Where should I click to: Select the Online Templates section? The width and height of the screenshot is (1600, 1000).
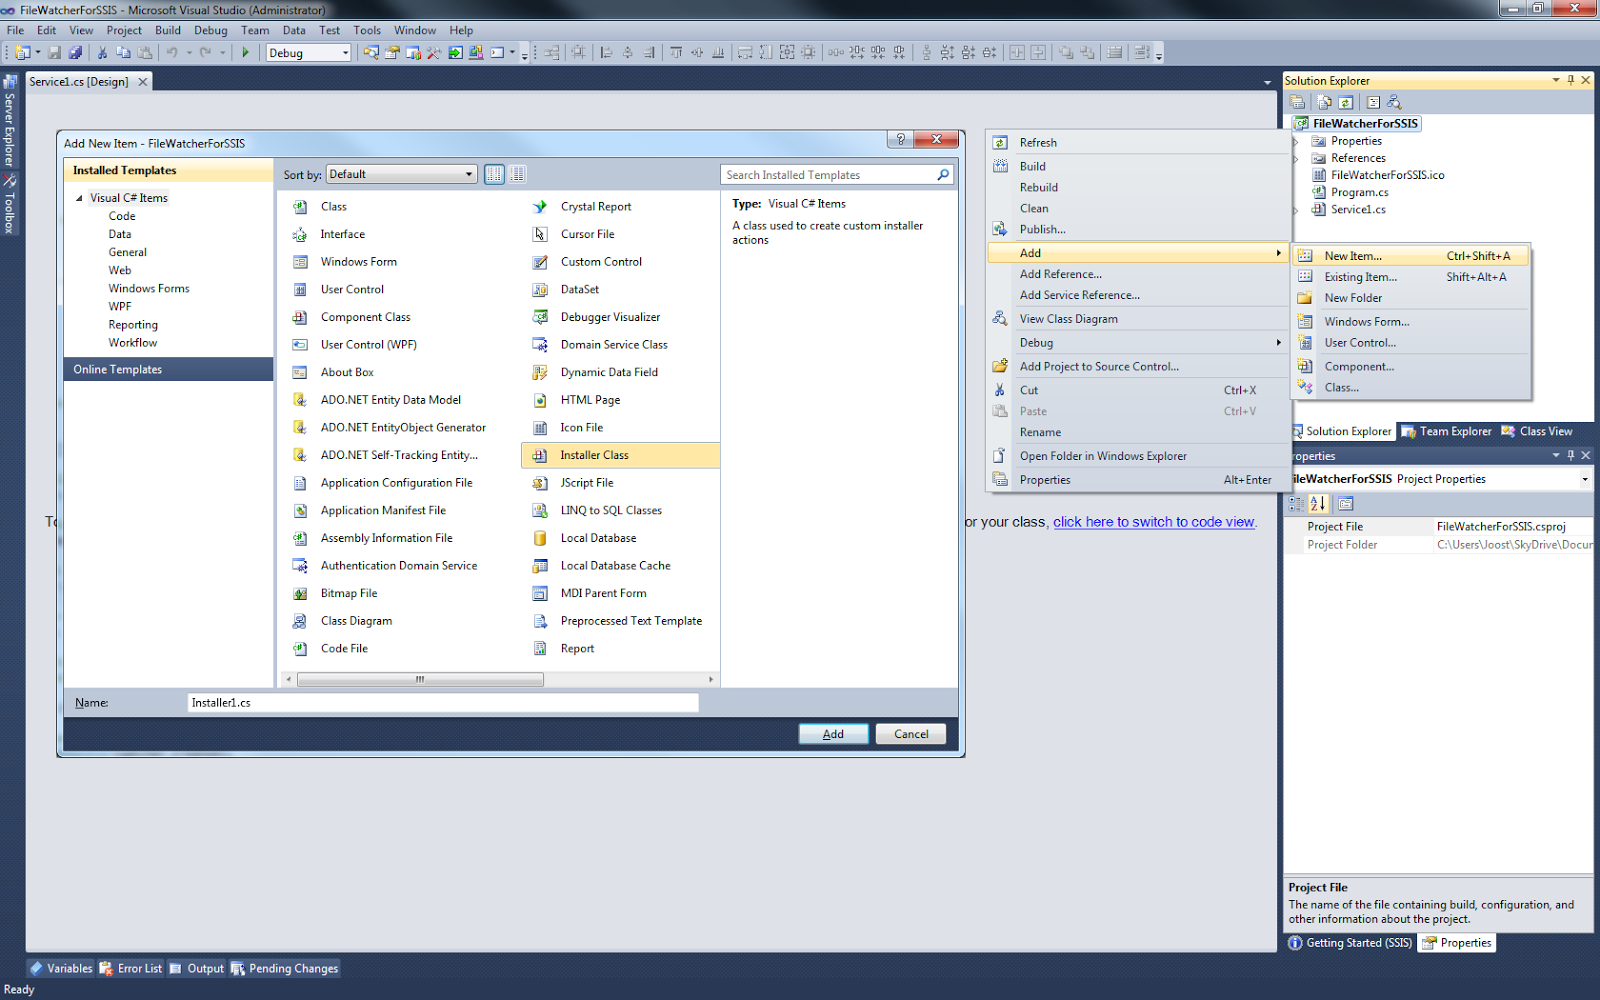[x=168, y=369]
